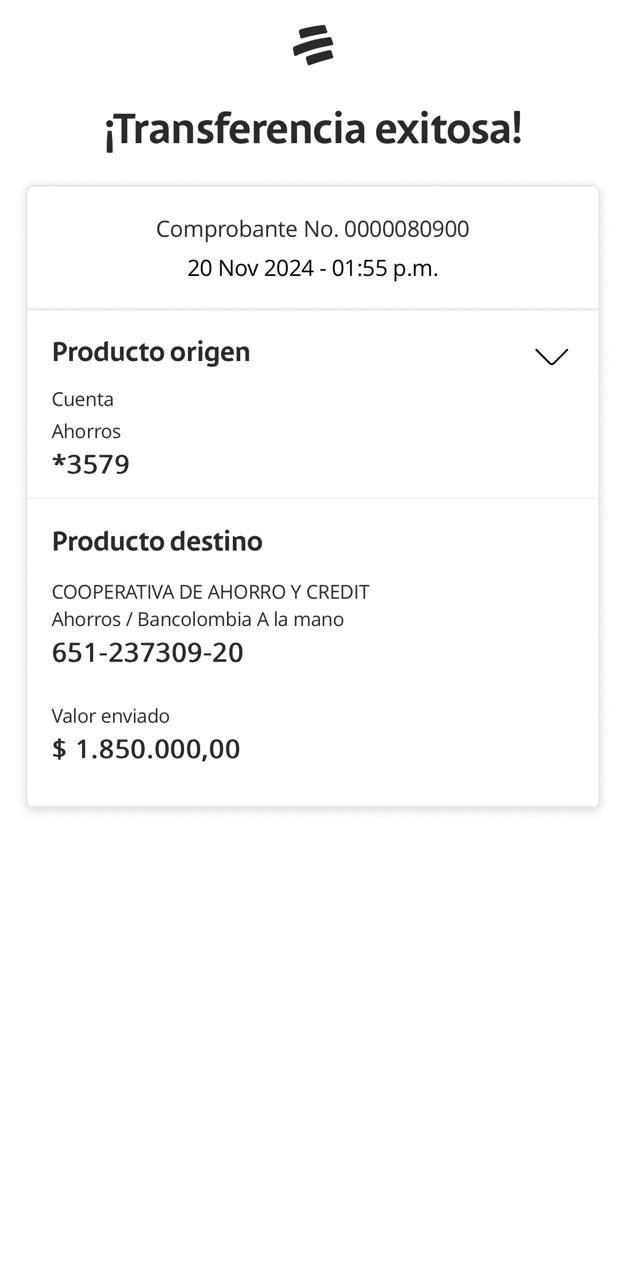This screenshot has height=1280, width=626.
Task: Select the amount $ 1.850.000,00
Action: click(x=146, y=749)
